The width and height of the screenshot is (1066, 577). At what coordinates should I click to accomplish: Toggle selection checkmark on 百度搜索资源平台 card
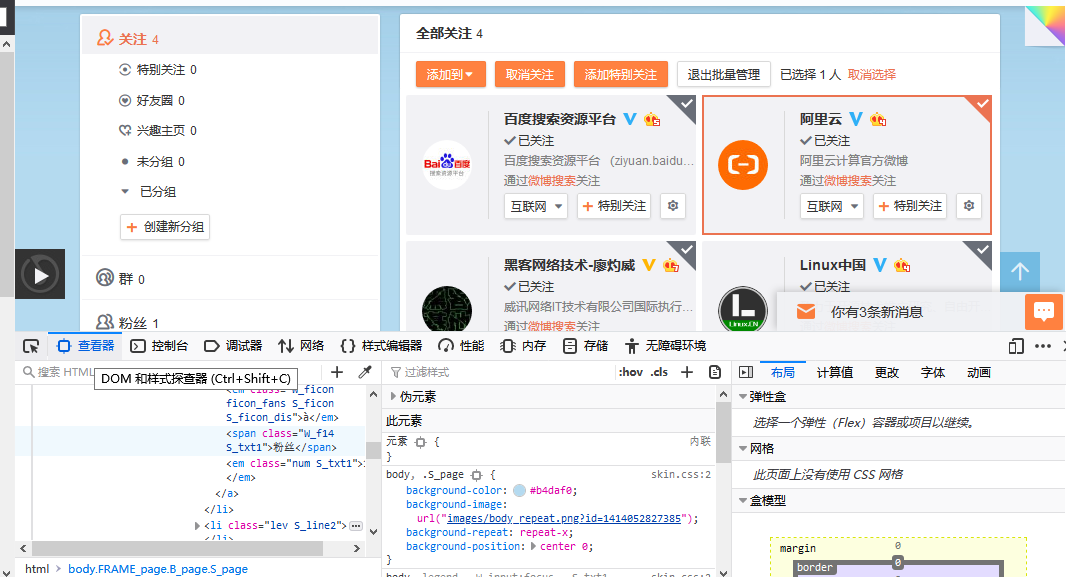[x=687, y=105]
